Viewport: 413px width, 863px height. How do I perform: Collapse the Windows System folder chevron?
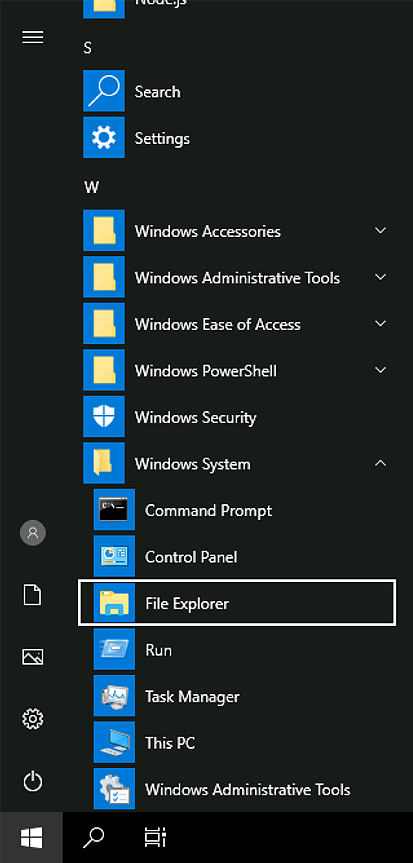point(381,463)
